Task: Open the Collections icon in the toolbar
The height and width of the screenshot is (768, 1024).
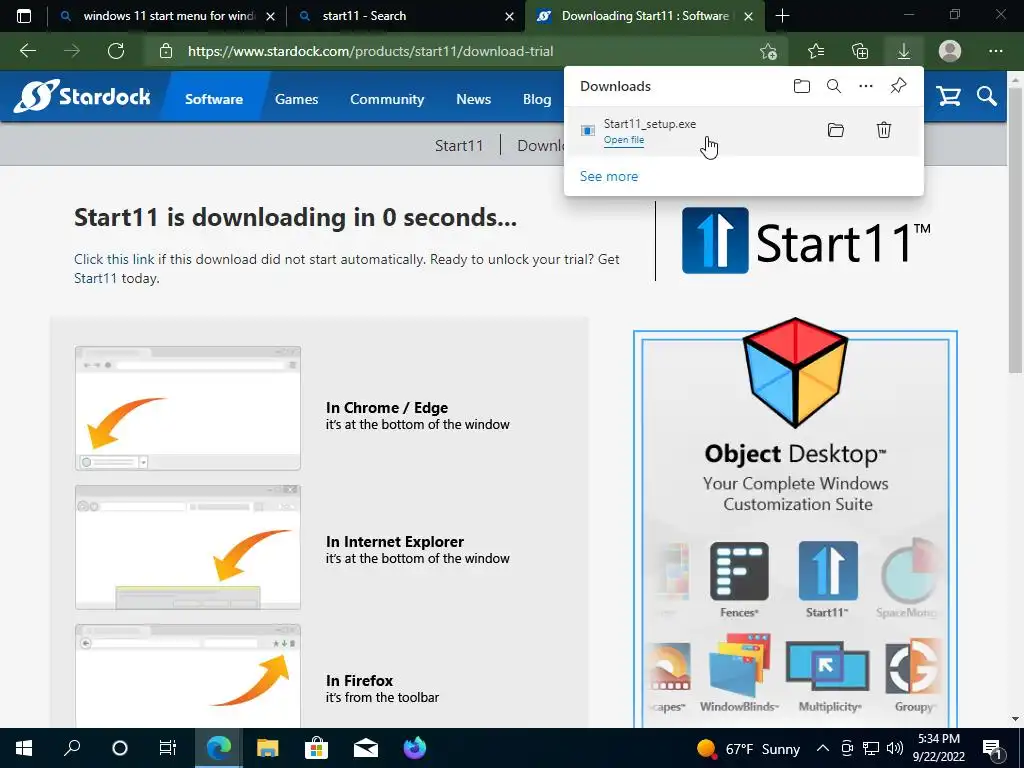Action: click(860, 51)
